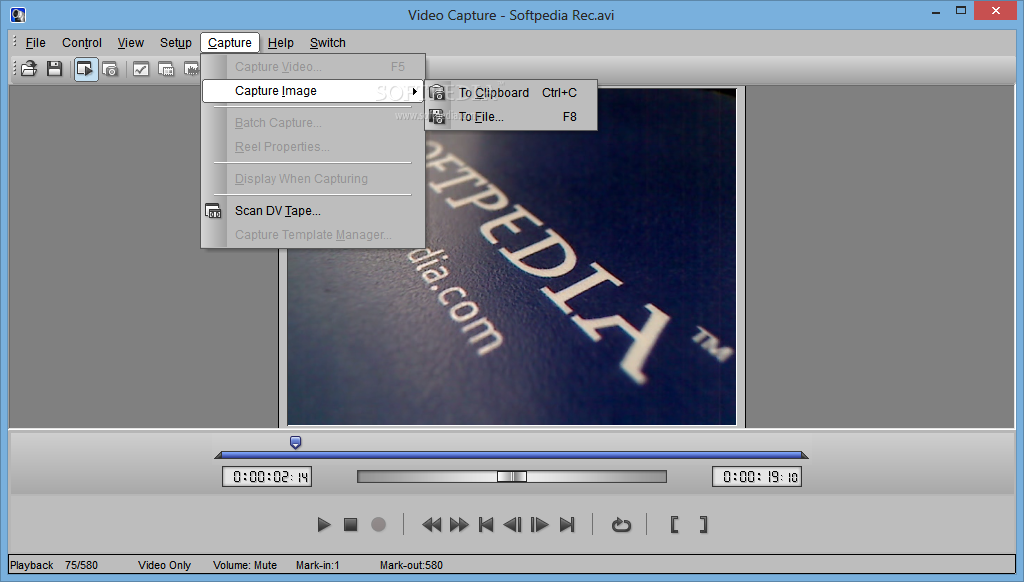Viewport: 1024px width, 582px height.
Task: Maximize the Video Capture window
Action: click(961, 11)
